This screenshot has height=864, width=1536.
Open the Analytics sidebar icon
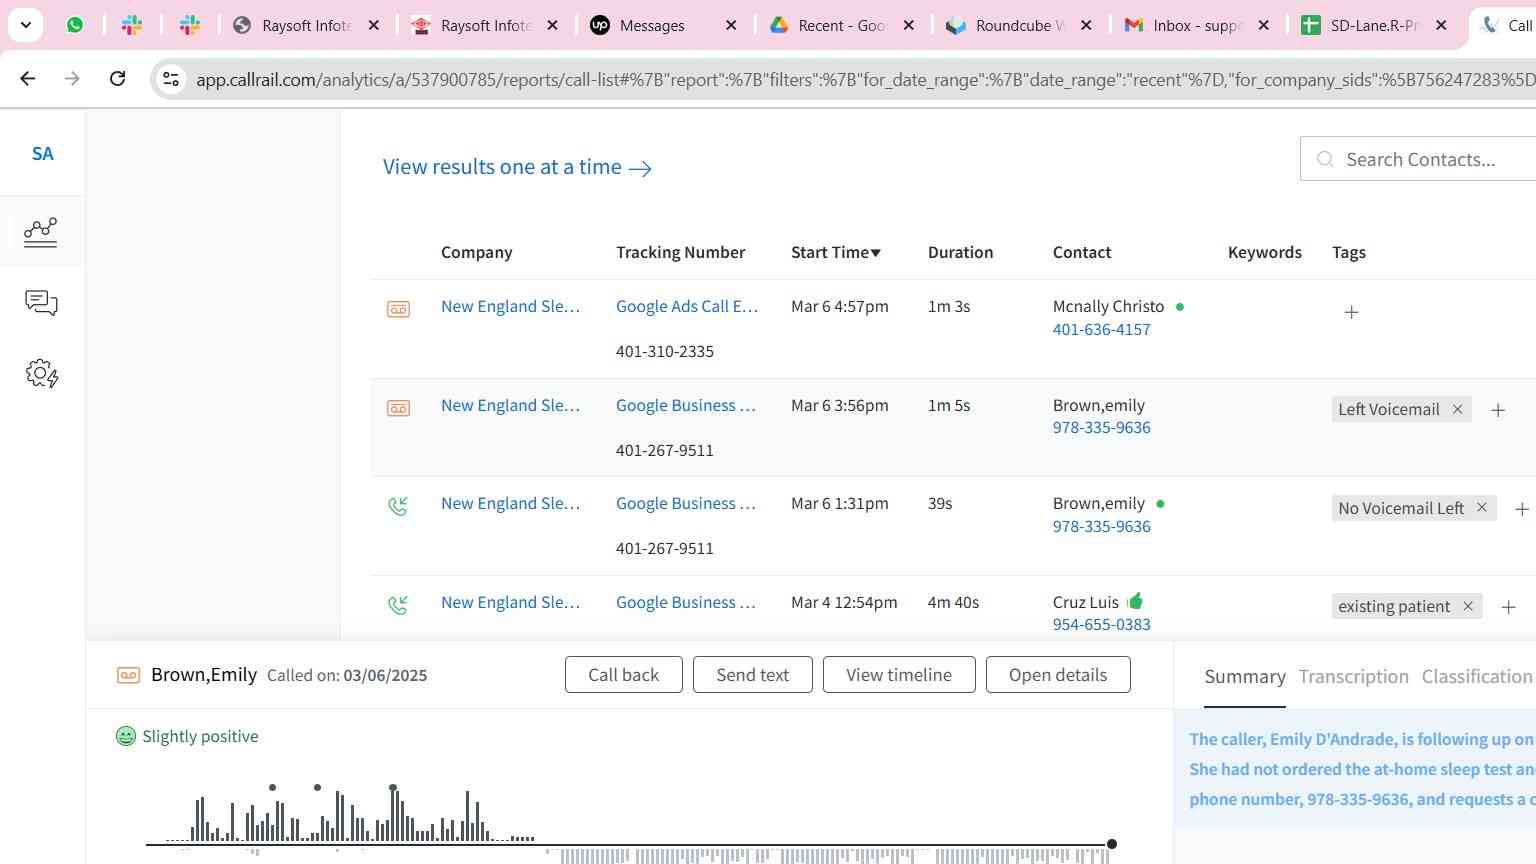click(x=41, y=232)
